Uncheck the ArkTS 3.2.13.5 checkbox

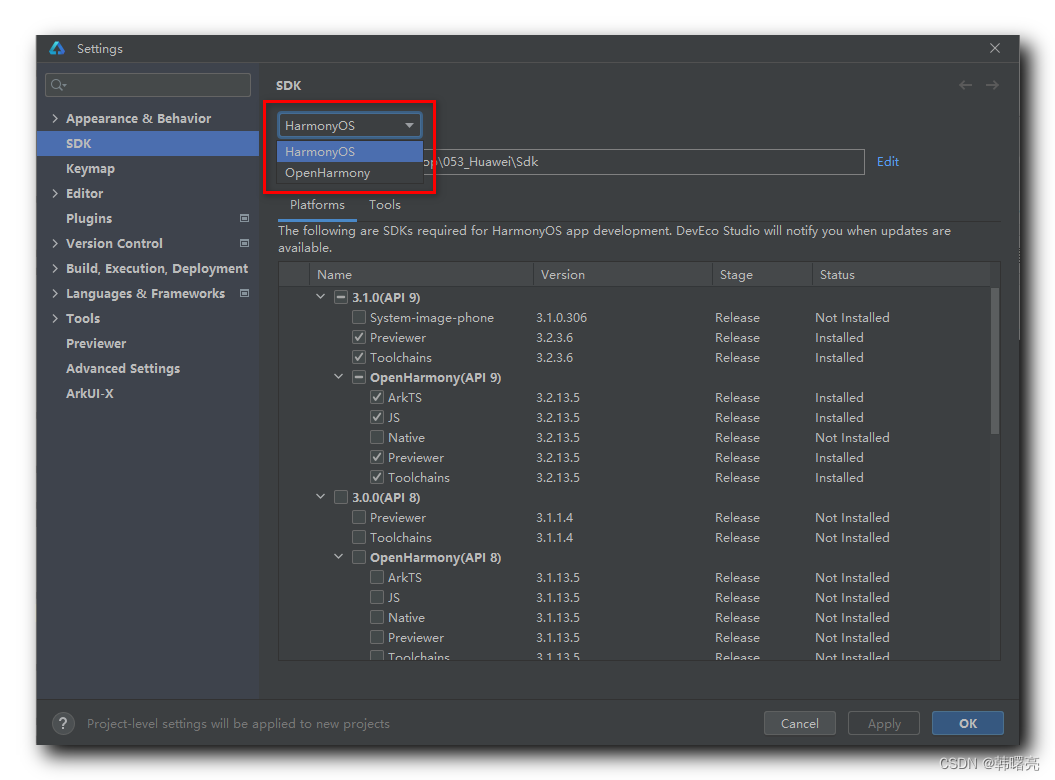(377, 397)
